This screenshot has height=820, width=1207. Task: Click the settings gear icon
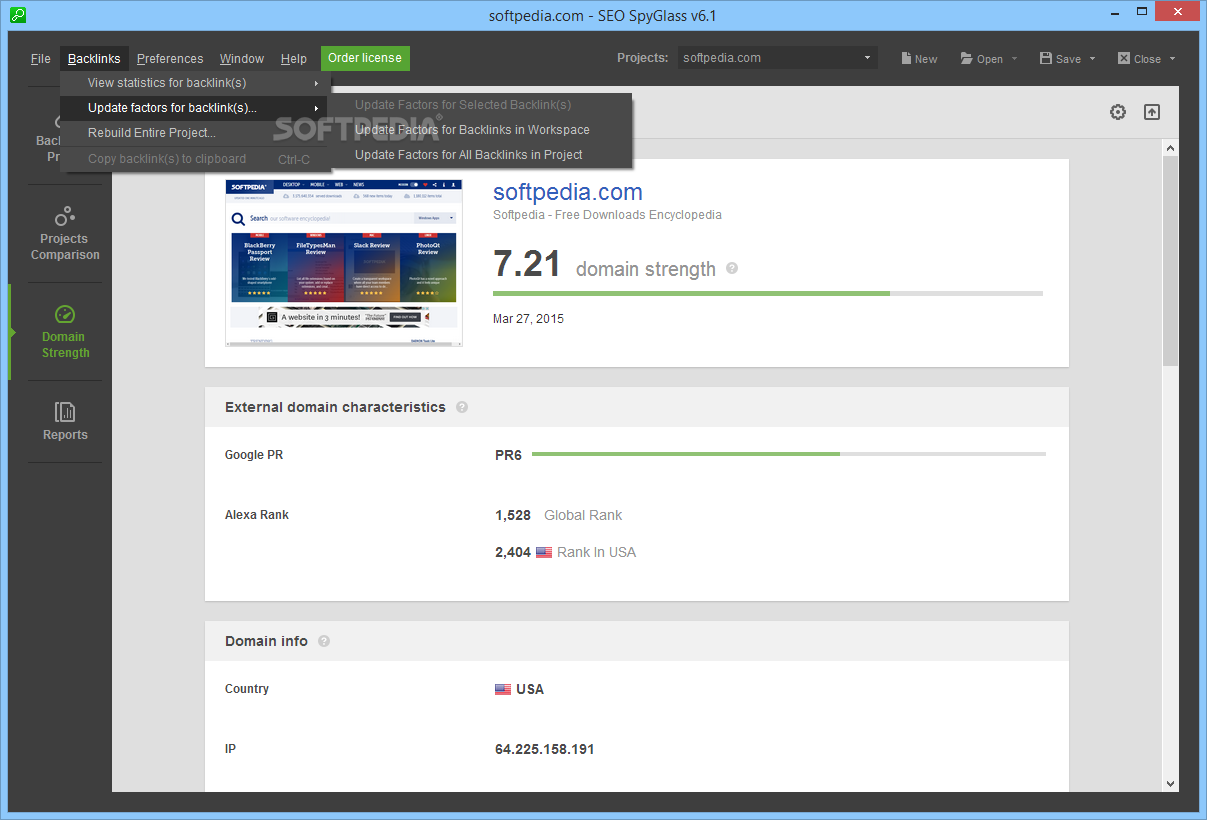(x=1118, y=112)
